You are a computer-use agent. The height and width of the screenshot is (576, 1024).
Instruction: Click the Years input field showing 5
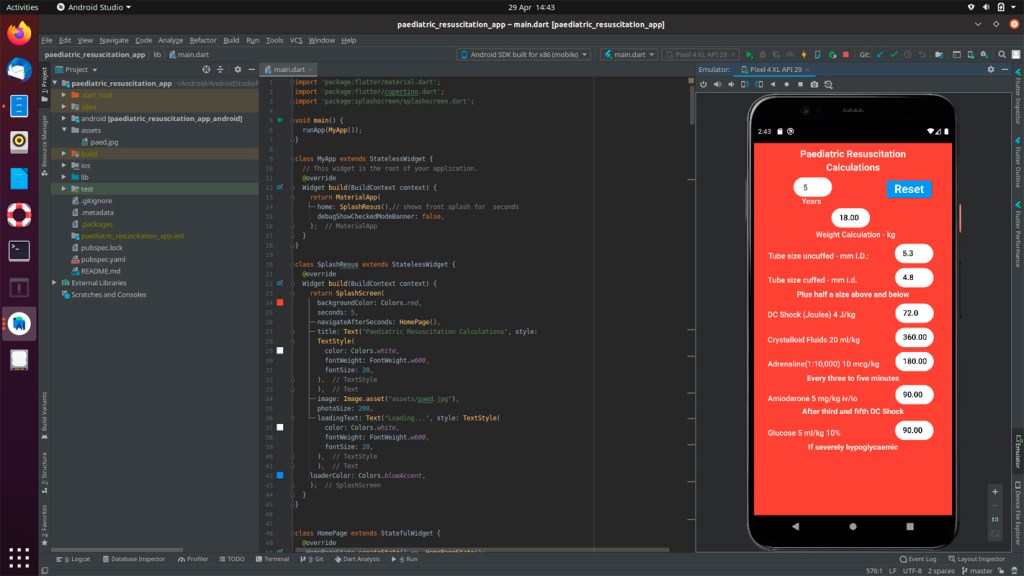point(814,187)
